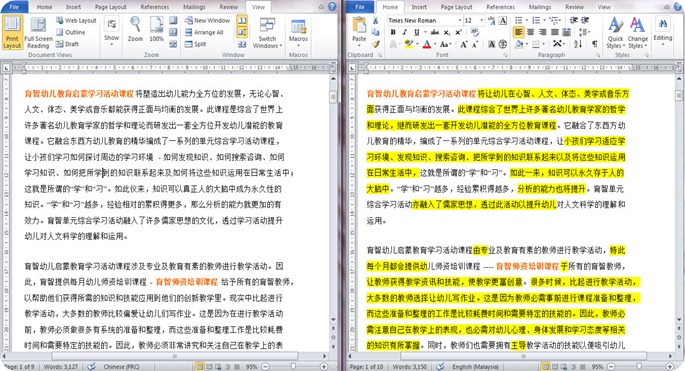Justify text alignment

point(554,32)
